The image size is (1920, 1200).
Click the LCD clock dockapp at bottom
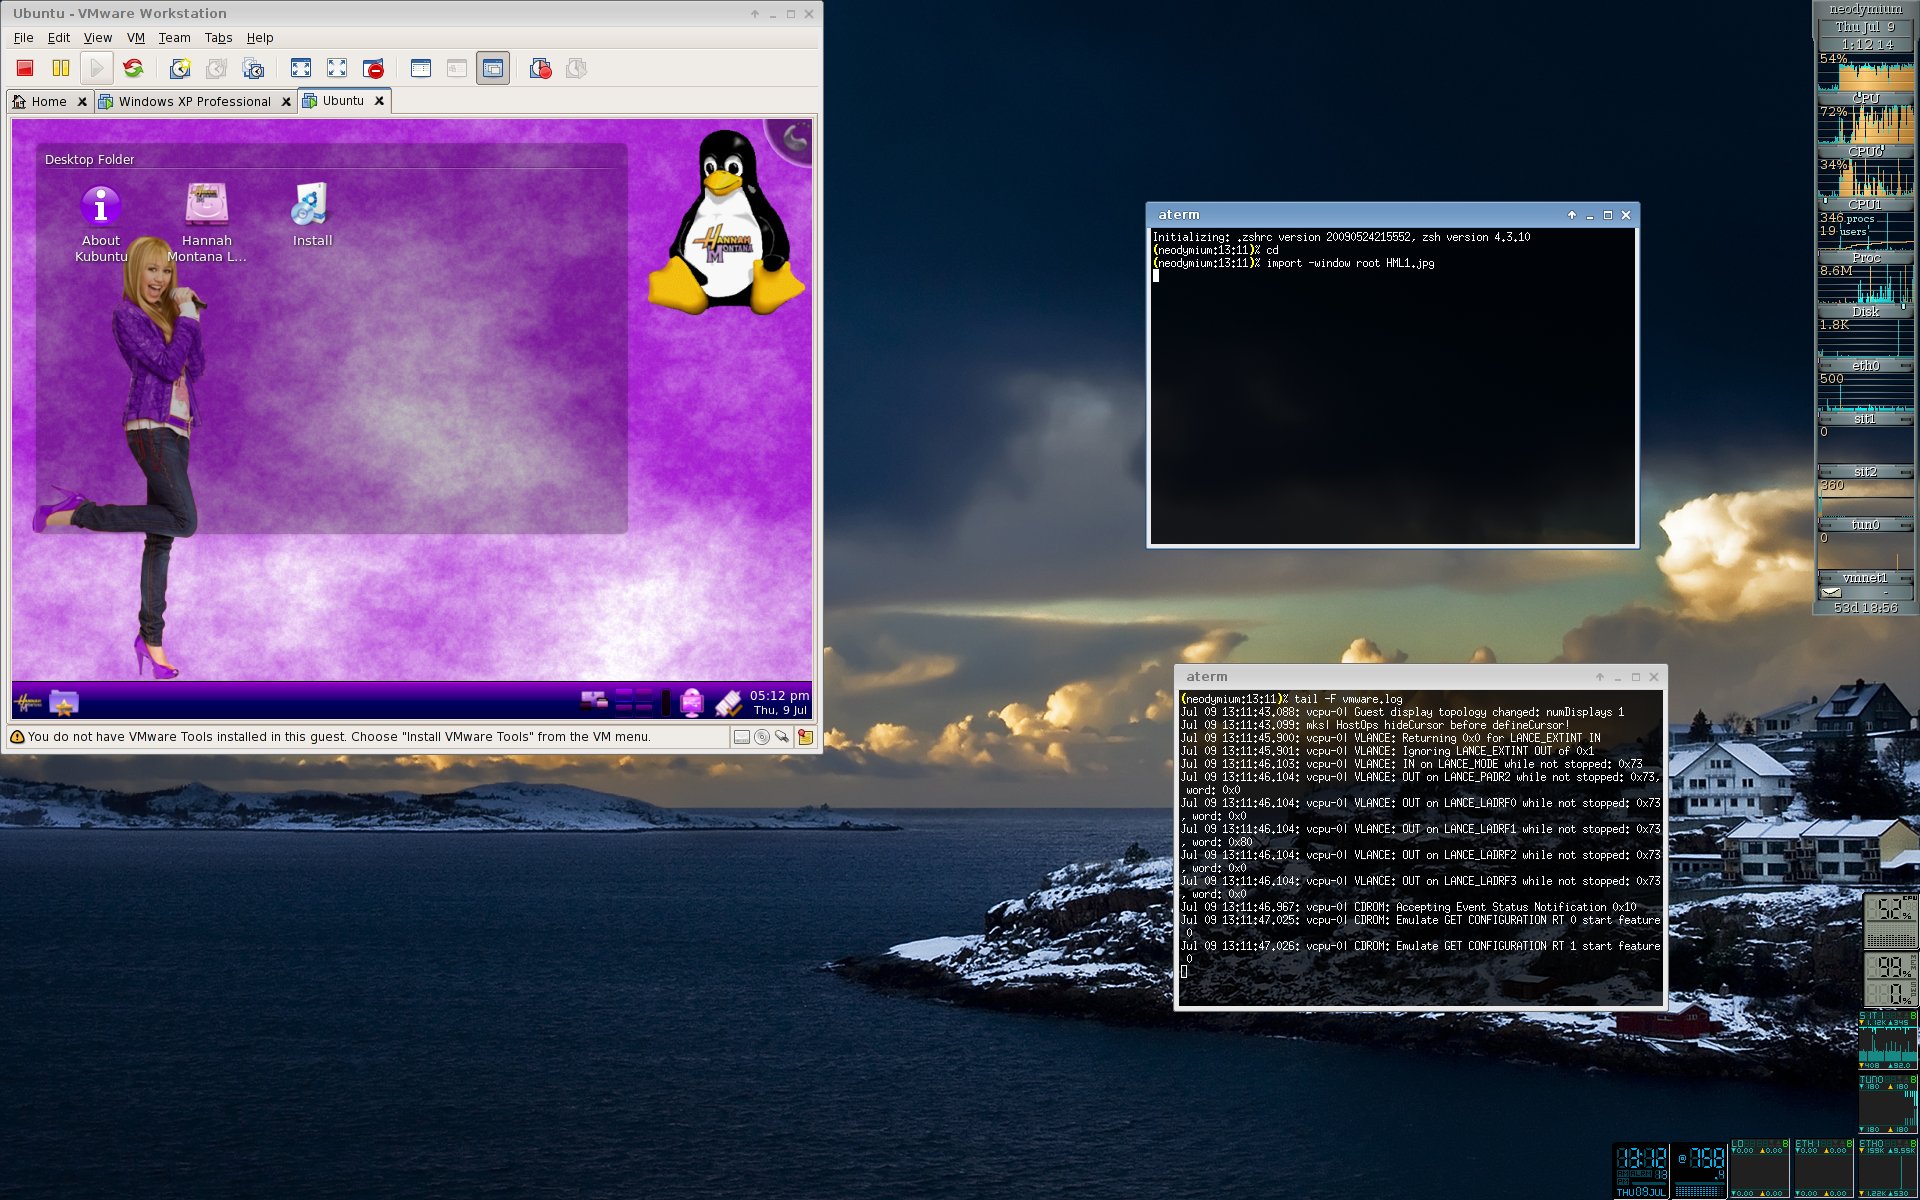(1642, 1170)
